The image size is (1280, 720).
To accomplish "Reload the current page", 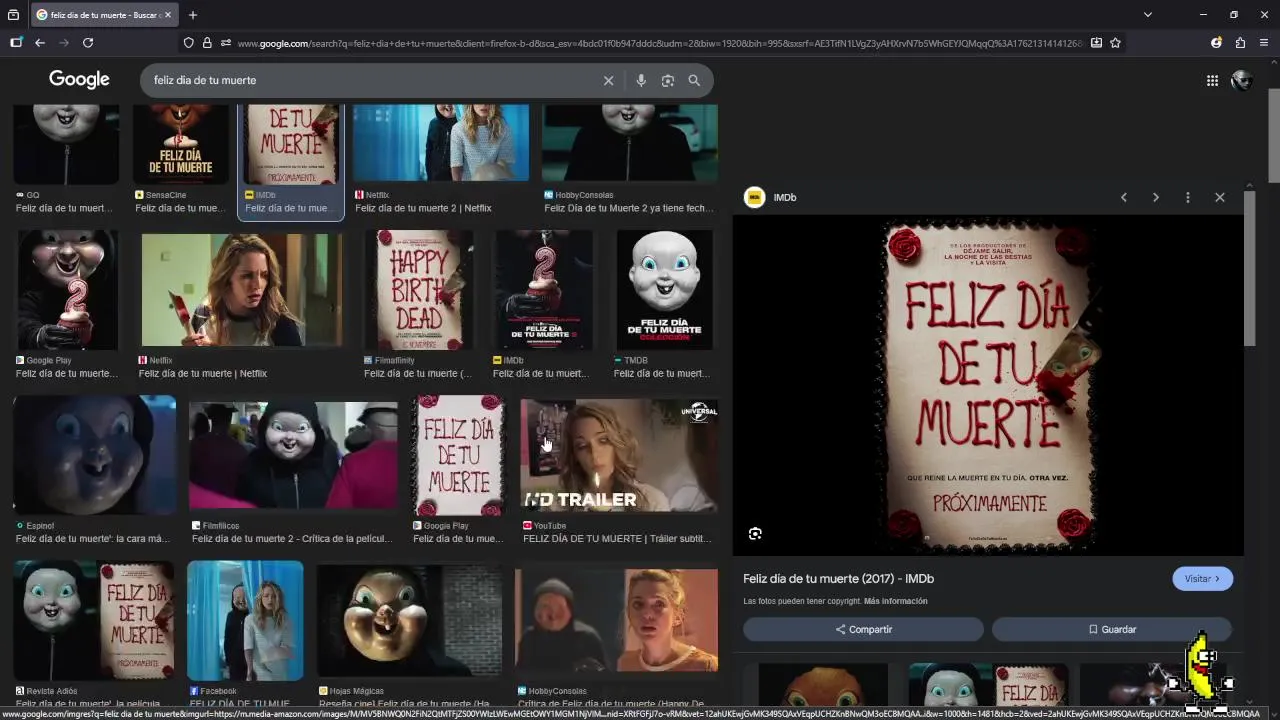I will [x=88, y=43].
